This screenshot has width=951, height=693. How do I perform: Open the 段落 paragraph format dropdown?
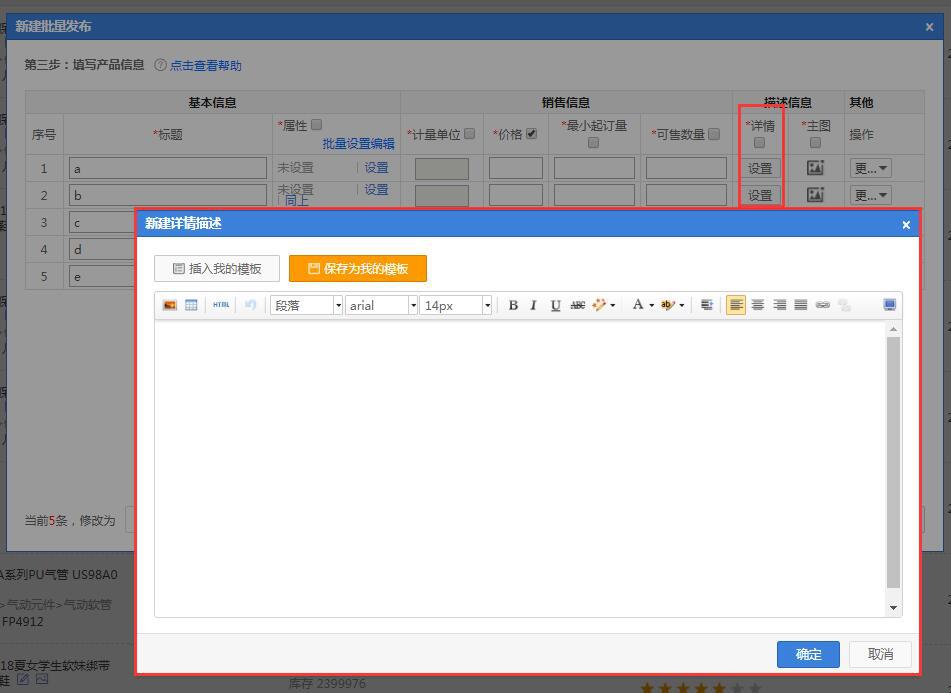(x=306, y=305)
